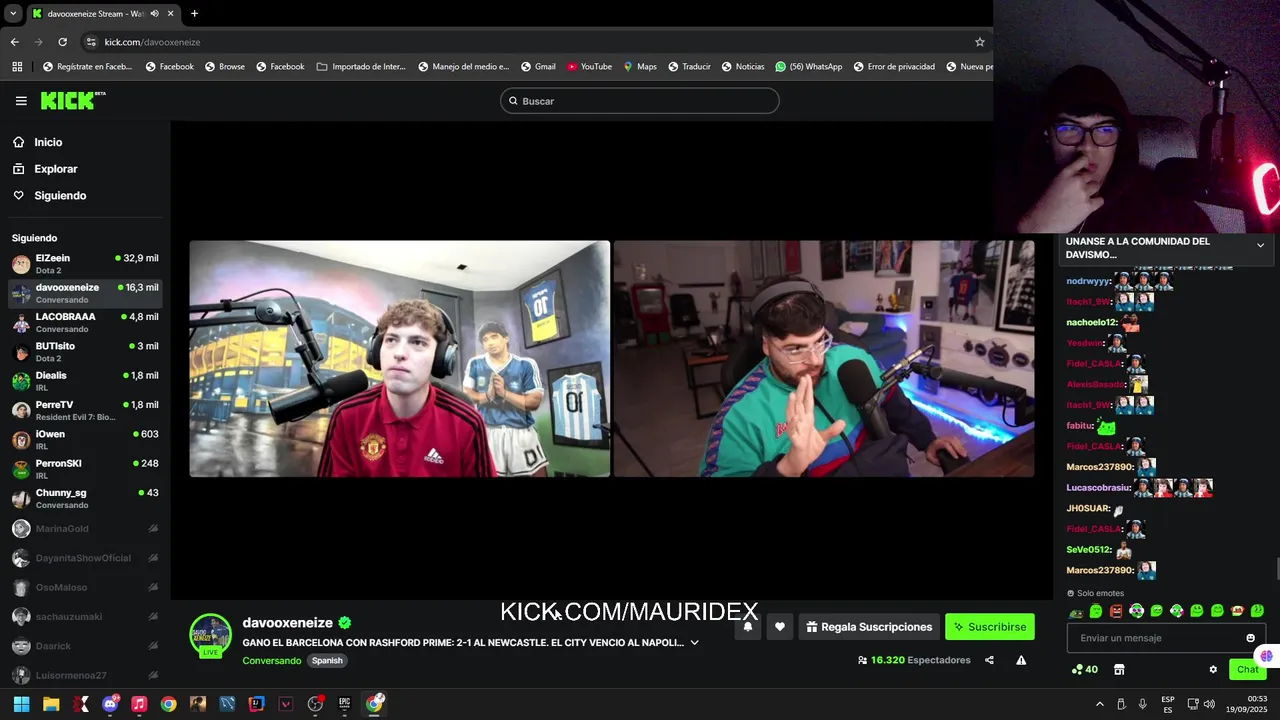Screen dimensions: 1280x720
Task: Open the taskbar volume control
Action: click(1209, 704)
